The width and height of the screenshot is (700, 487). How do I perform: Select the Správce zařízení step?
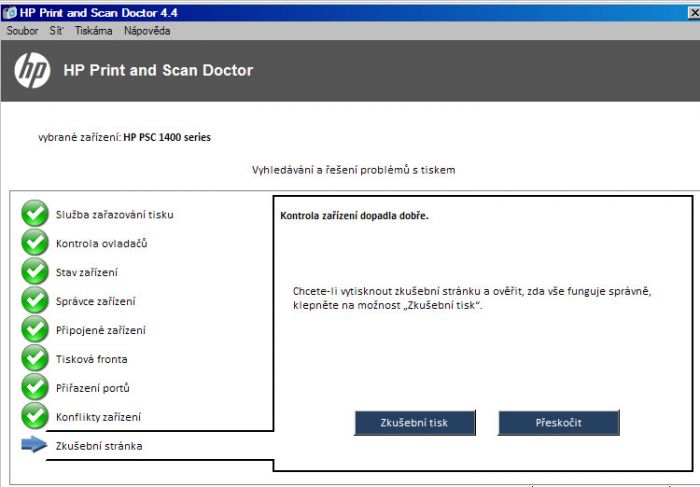coord(96,302)
